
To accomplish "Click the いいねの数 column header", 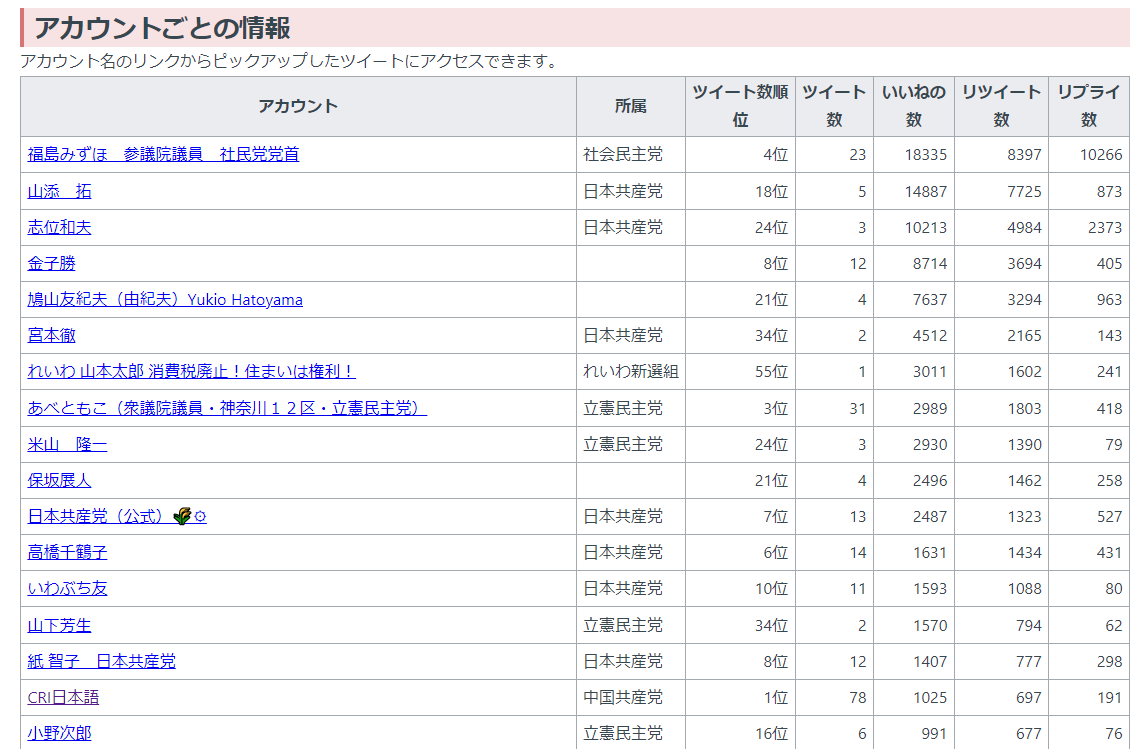I will (914, 106).
